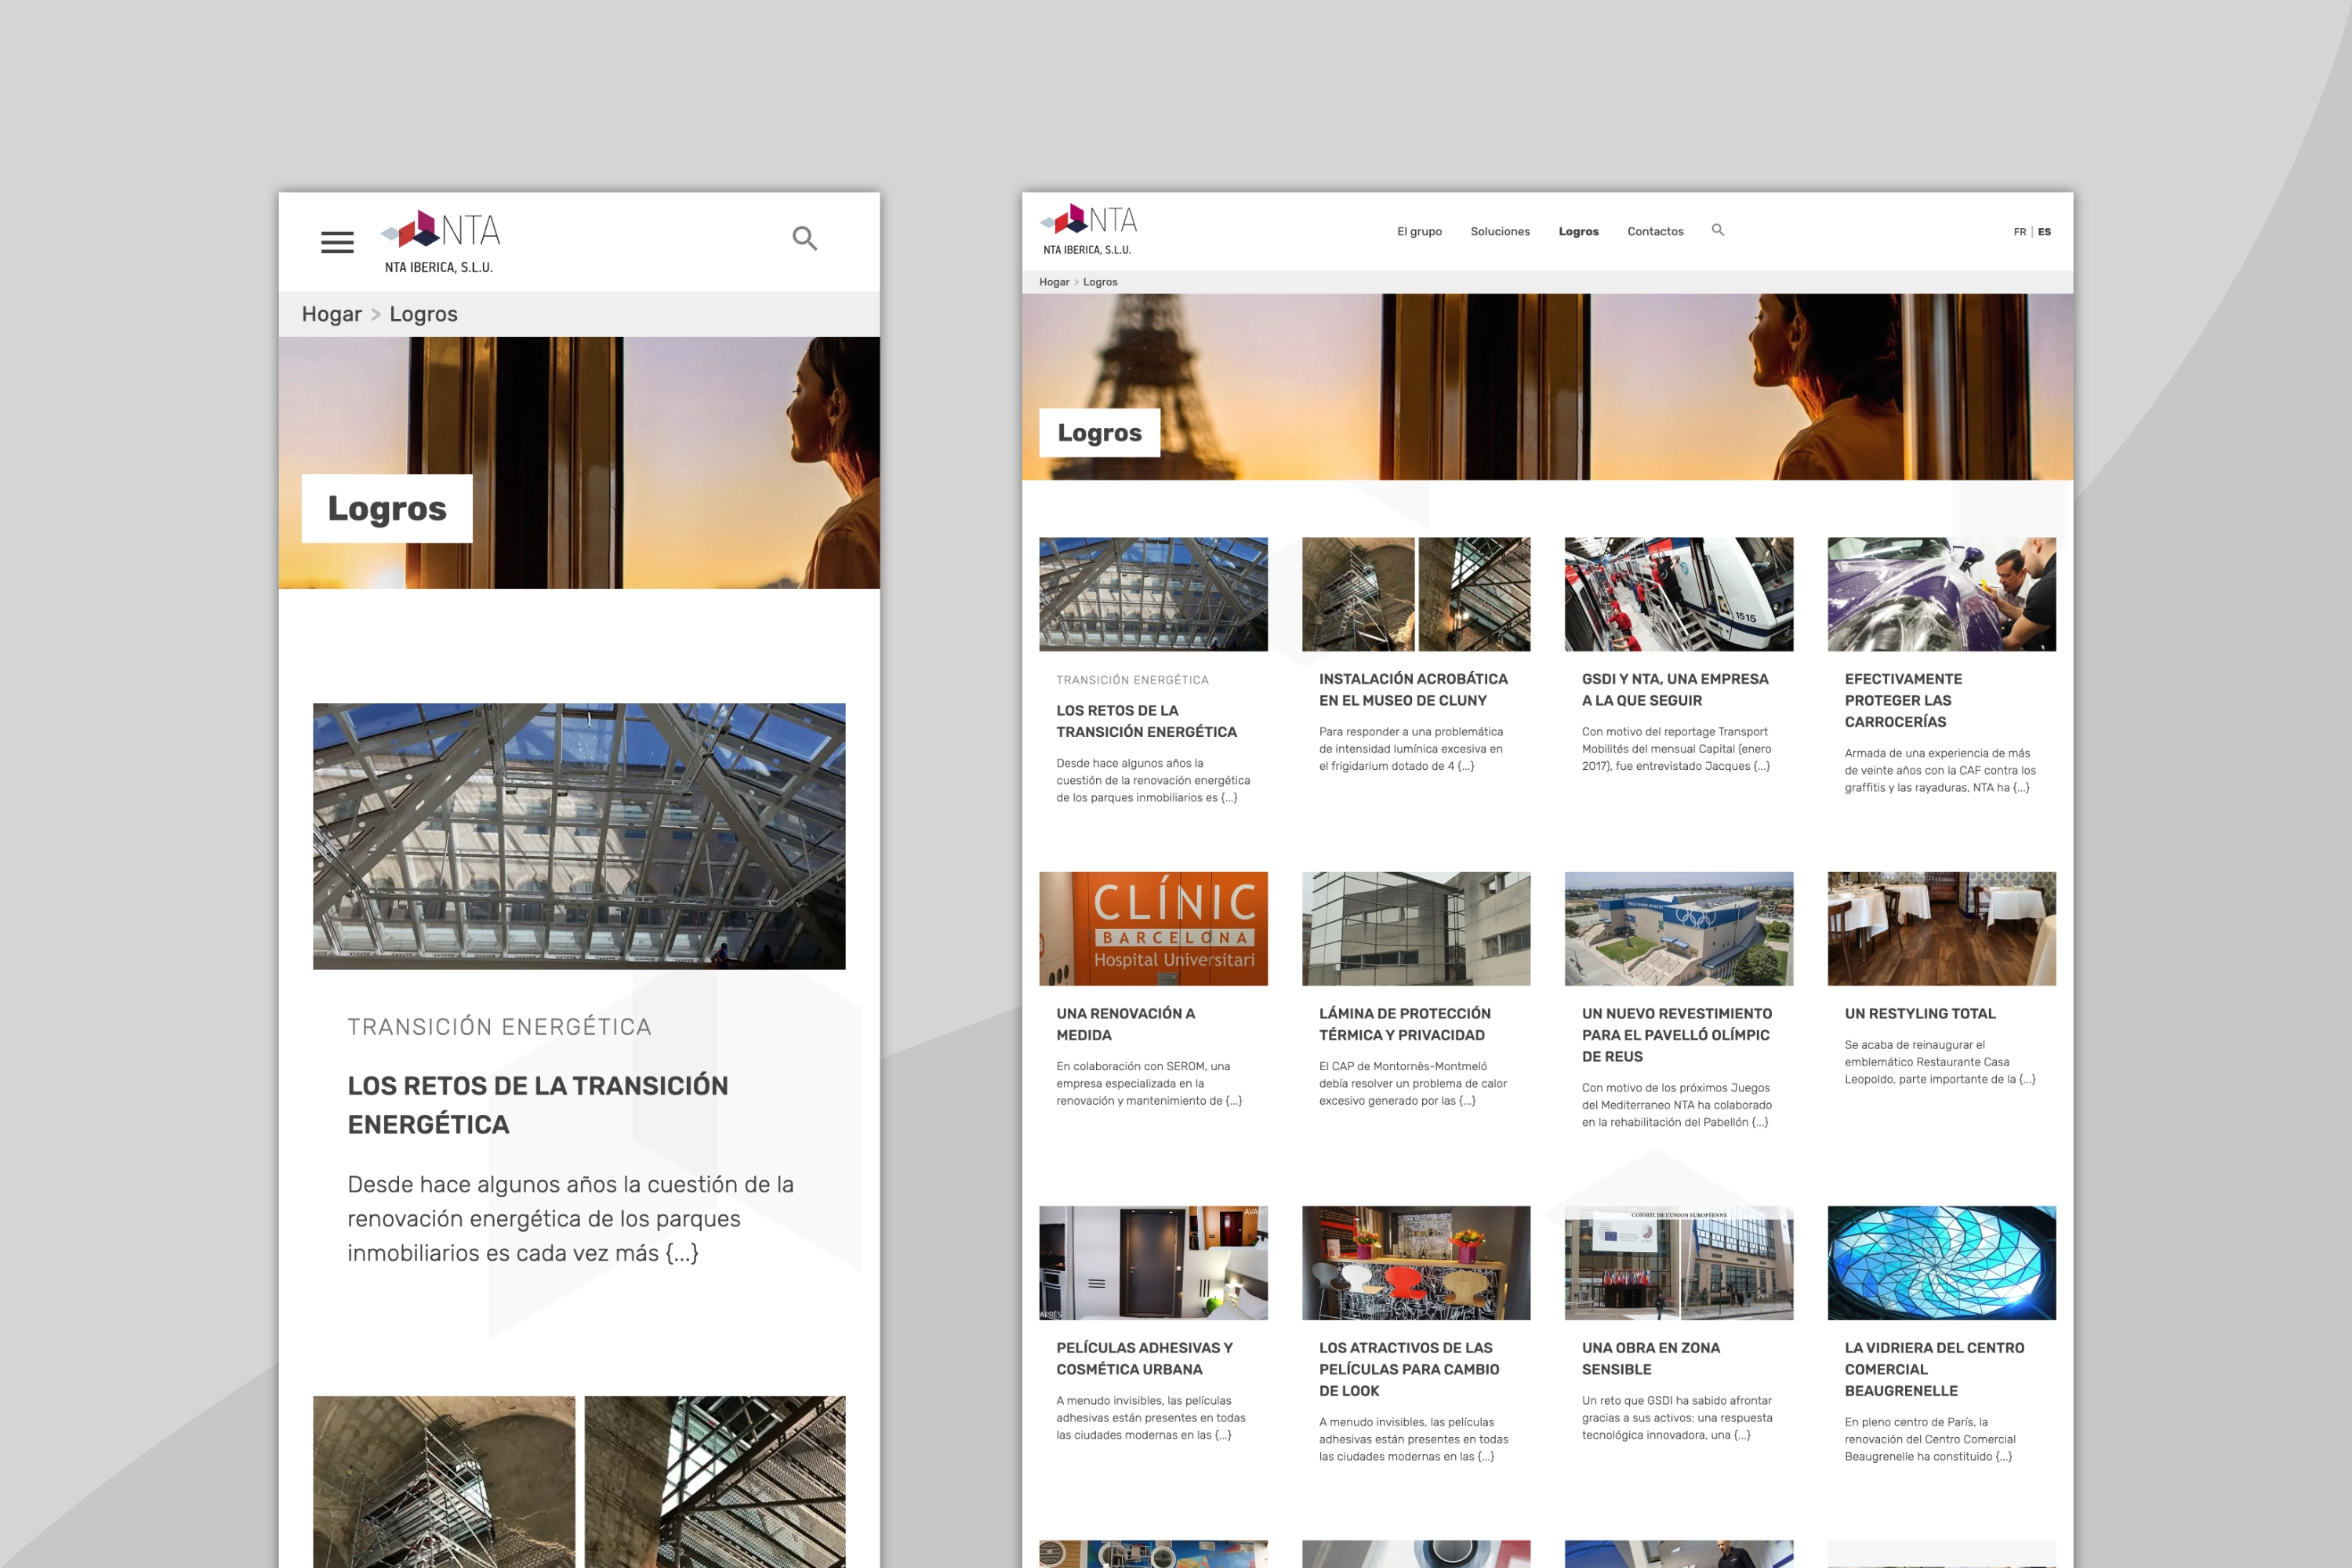The height and width of the screenshot is (1568, 2352).
Task: Open the Pavelló Olímpic aerial thumbnail
Action: (x=1679, y=928)
